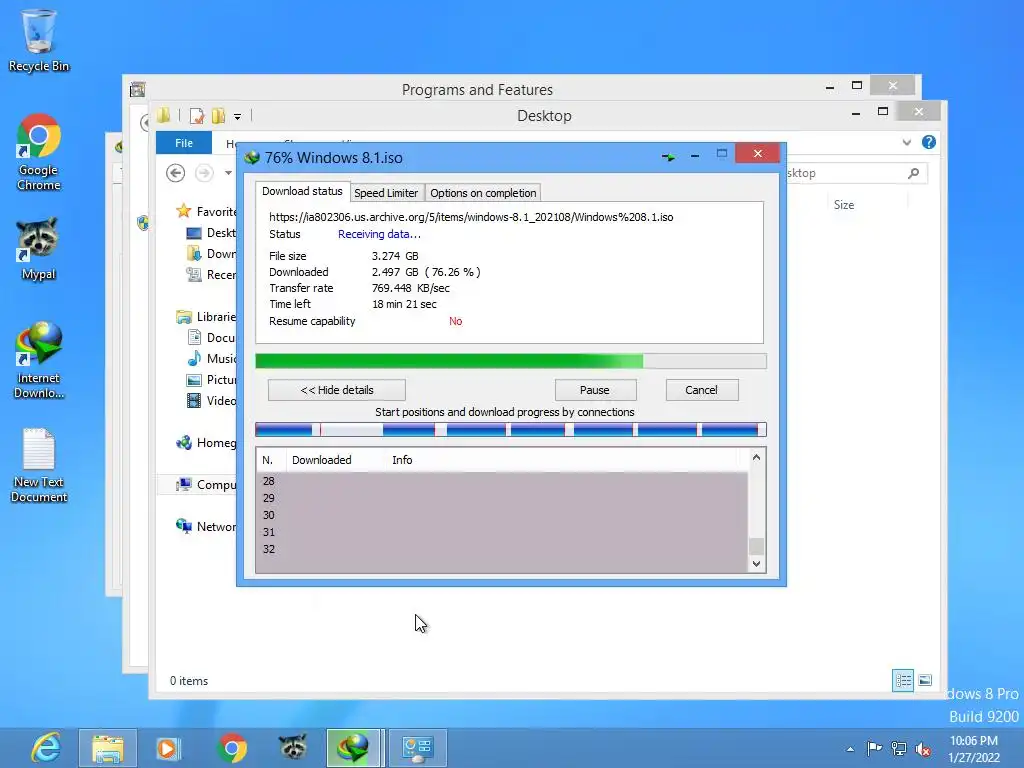The image size is (1024, 768).
Task: Open the Mypal raccoon desktop shortcut
Action: 39,249
